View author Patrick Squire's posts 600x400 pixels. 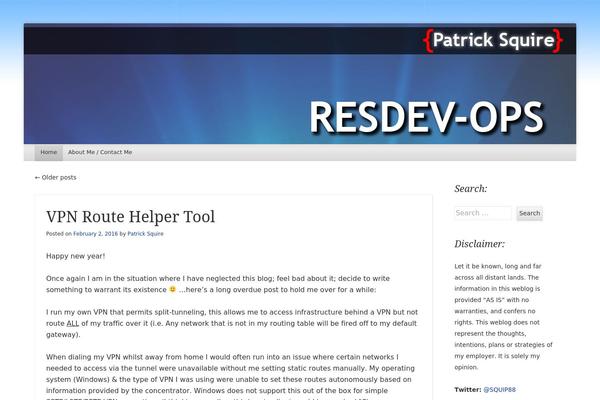click(x=145, y=234)
